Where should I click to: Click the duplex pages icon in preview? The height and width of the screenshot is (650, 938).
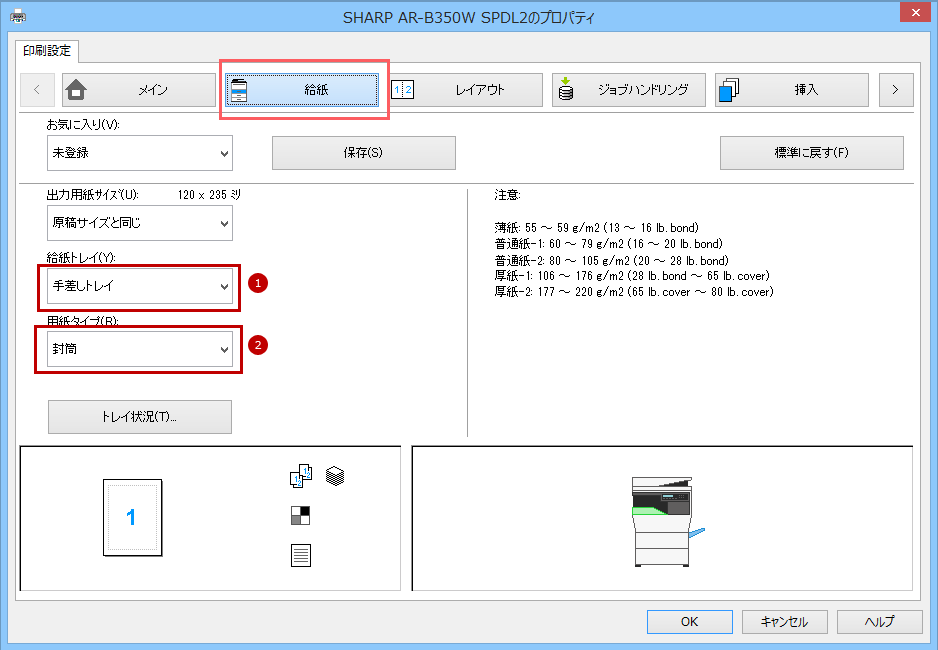coord(301,476)
